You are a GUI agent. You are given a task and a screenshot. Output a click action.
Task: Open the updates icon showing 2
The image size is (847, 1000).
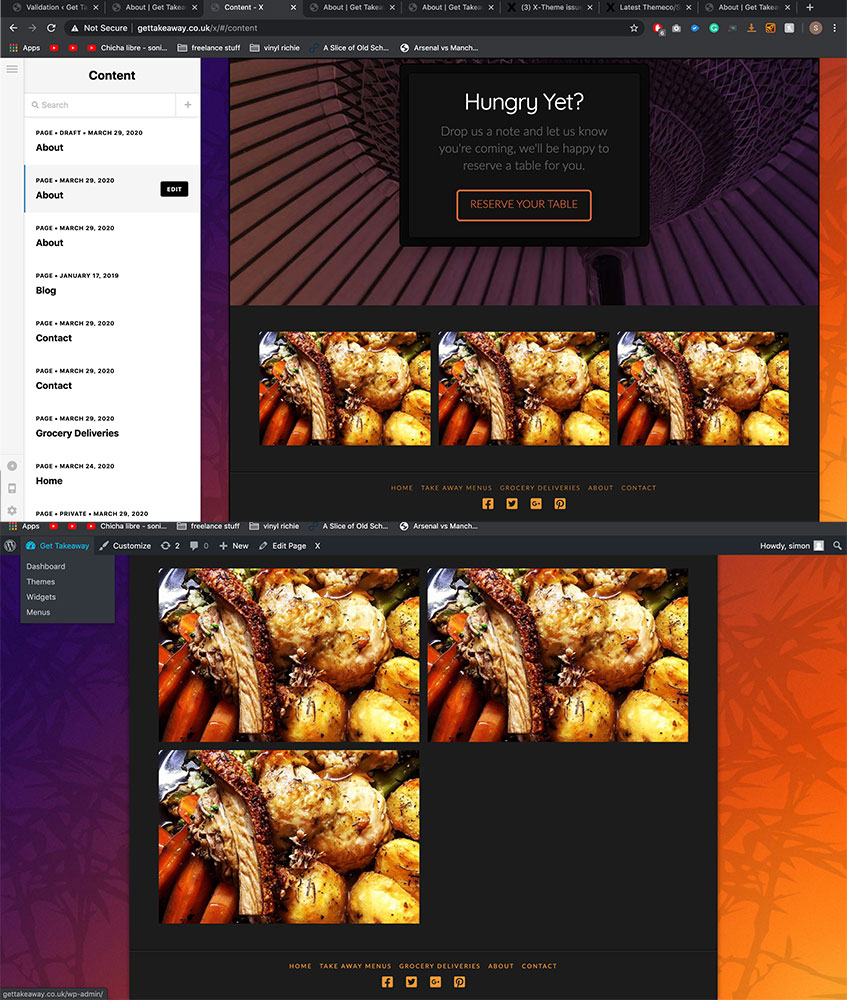pos(170,546)
